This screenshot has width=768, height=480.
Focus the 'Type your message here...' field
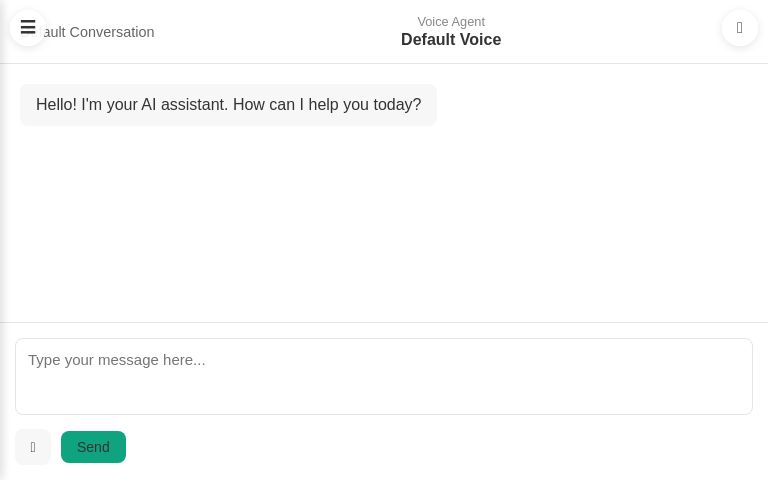pyautogui.click(x=384, y=376)
